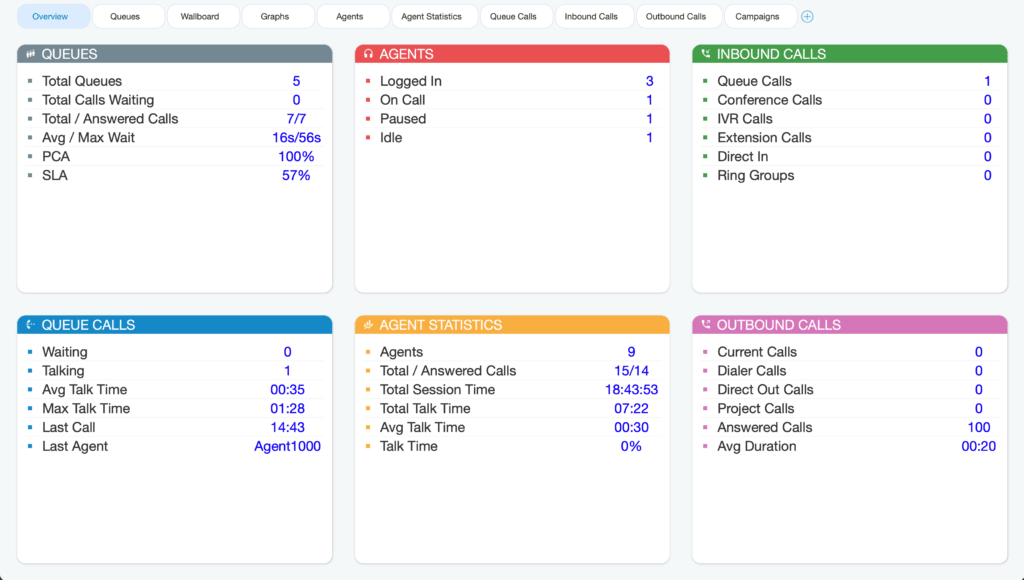Click the Outbound Calls phone icon

pyautogui.click(x=706, y=325)
